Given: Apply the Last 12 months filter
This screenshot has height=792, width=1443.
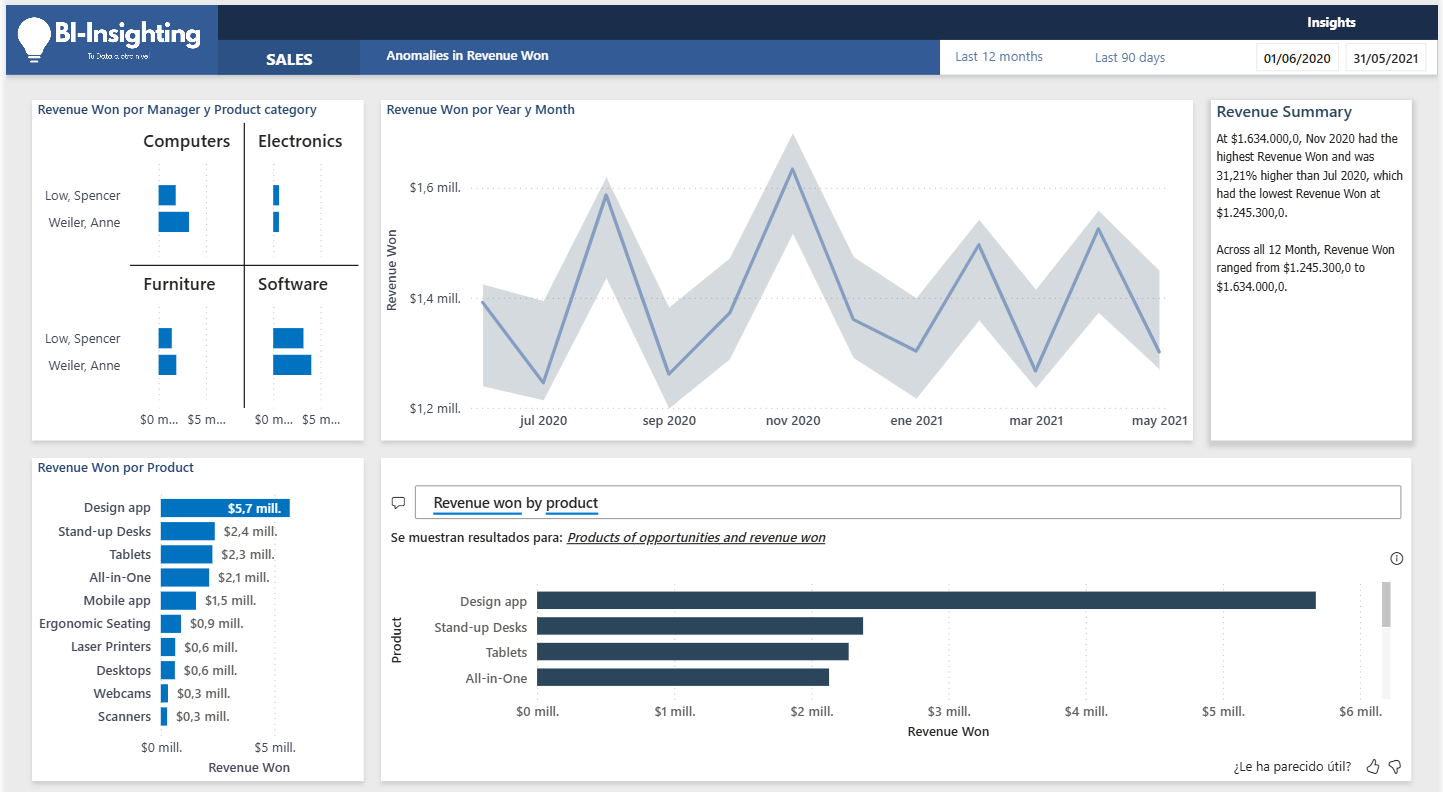Looking at the screenshot, I should [x=998, y=57].
